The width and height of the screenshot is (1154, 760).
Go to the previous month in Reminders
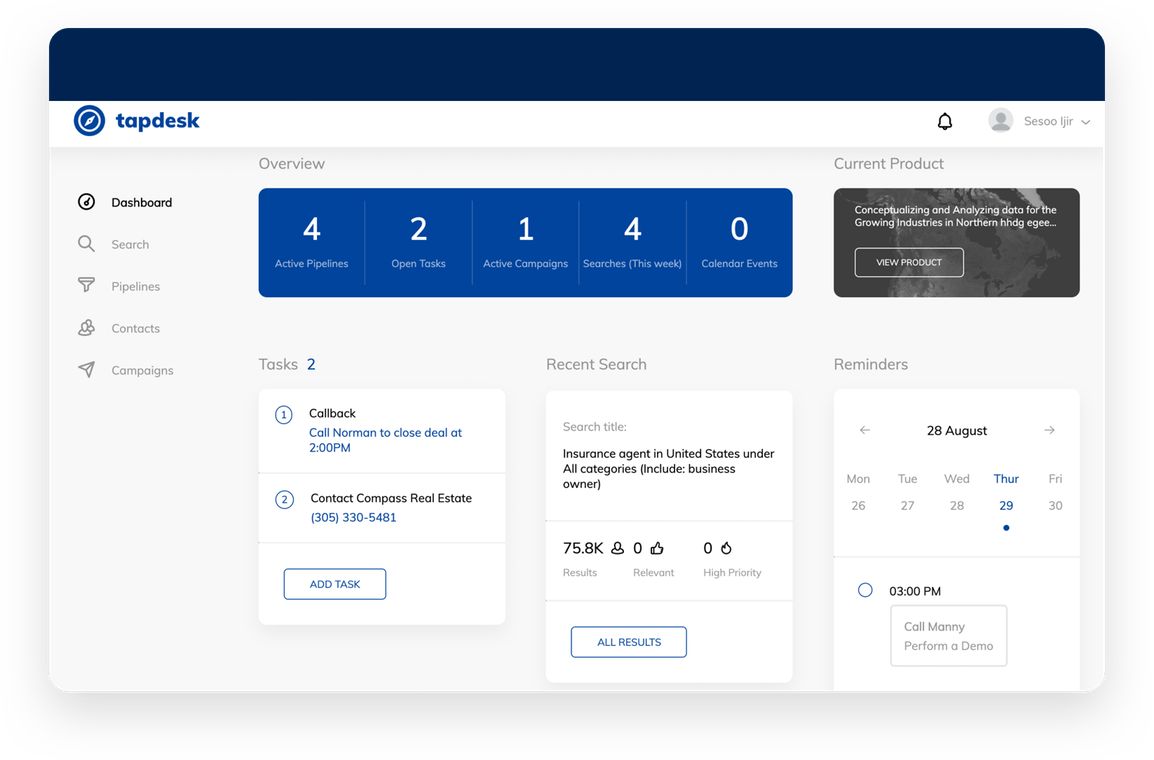(864, 430)
